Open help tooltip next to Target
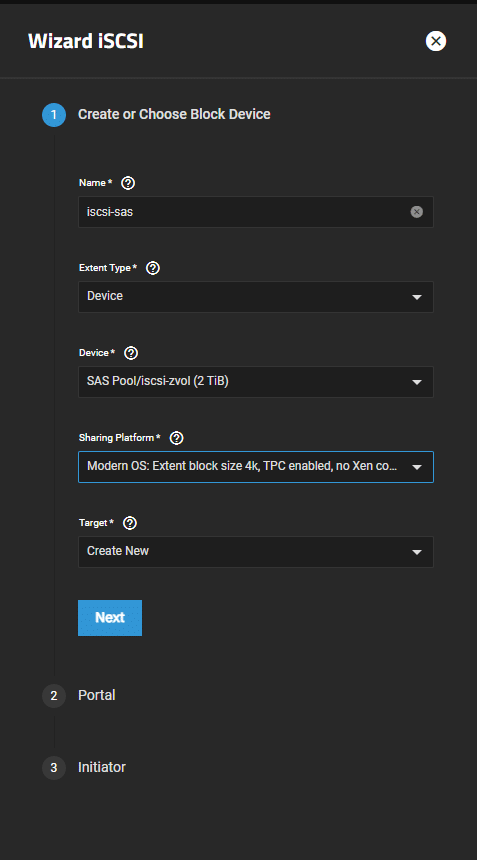This screenshot has width=477, height=860. point(130,523)
